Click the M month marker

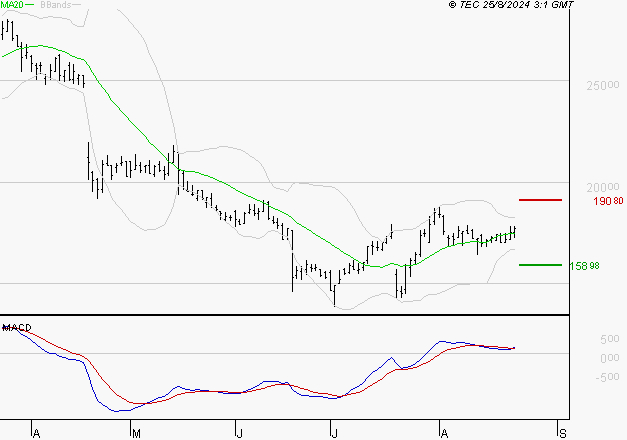(x=136, y=434)
